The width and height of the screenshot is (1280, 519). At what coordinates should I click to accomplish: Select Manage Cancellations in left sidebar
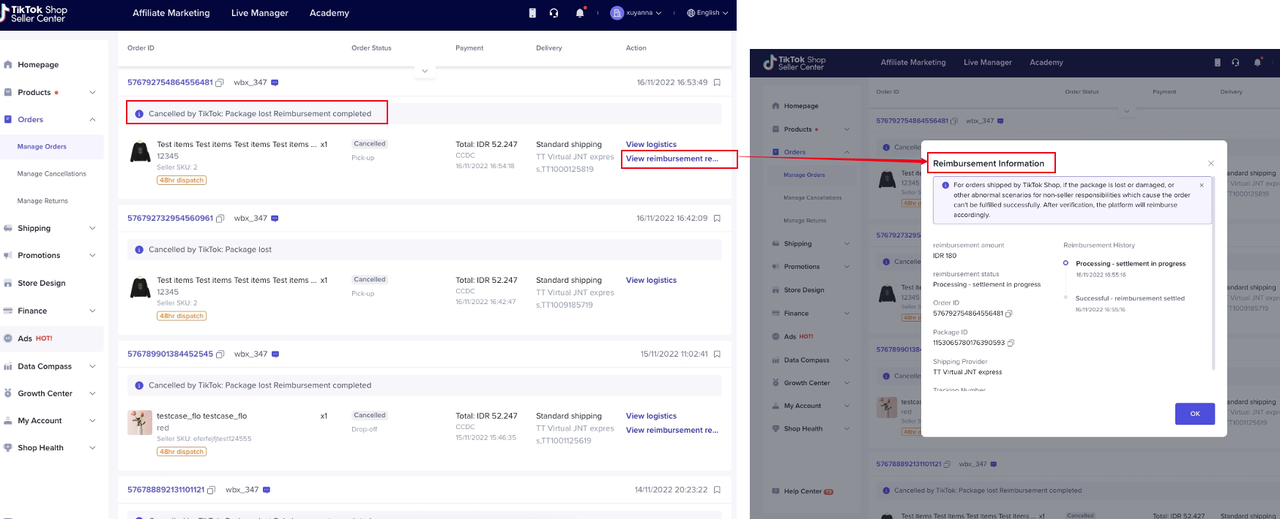click(52, 174)
